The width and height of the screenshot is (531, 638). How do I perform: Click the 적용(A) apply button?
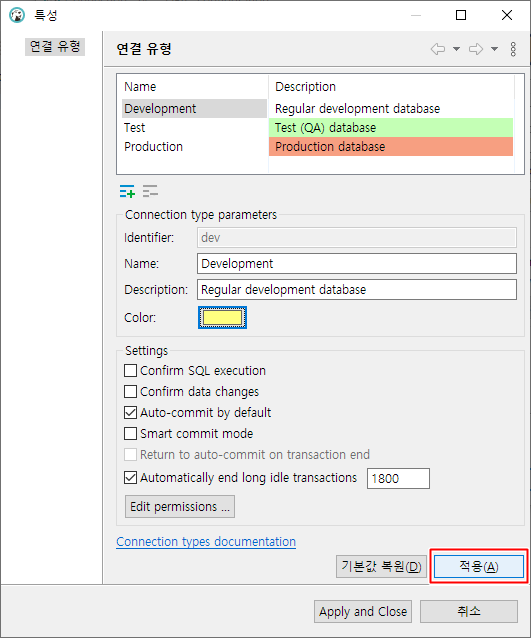click(x=479, y=566)
